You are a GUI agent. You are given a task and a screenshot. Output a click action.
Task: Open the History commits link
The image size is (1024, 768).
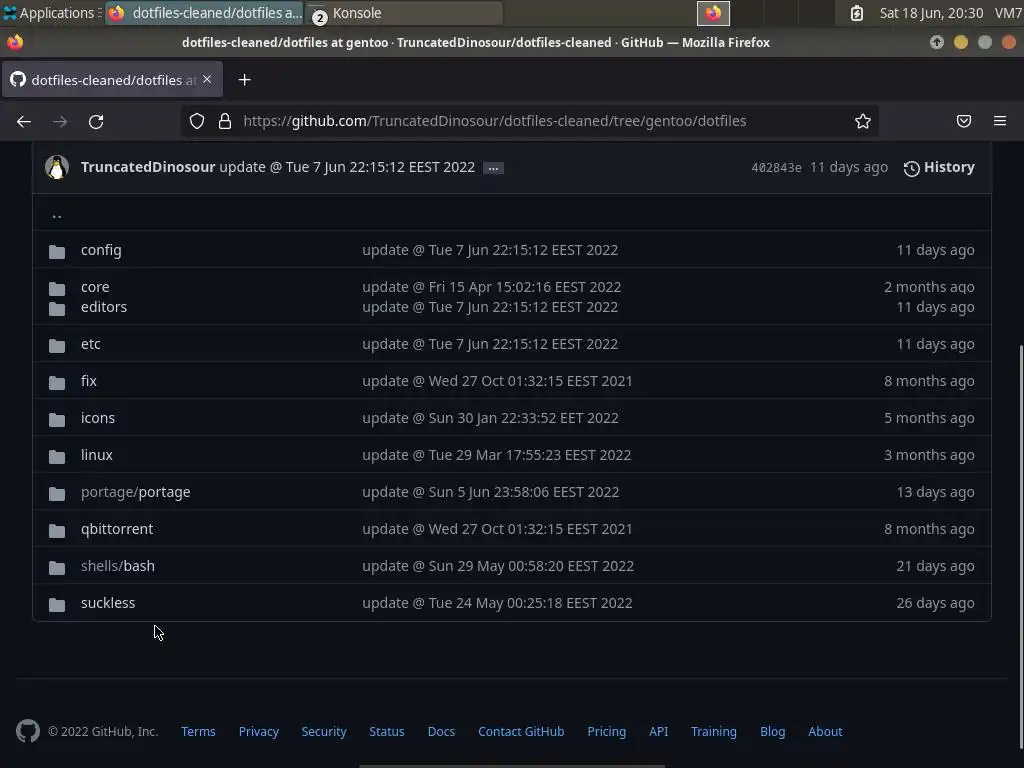coord(939,167)
